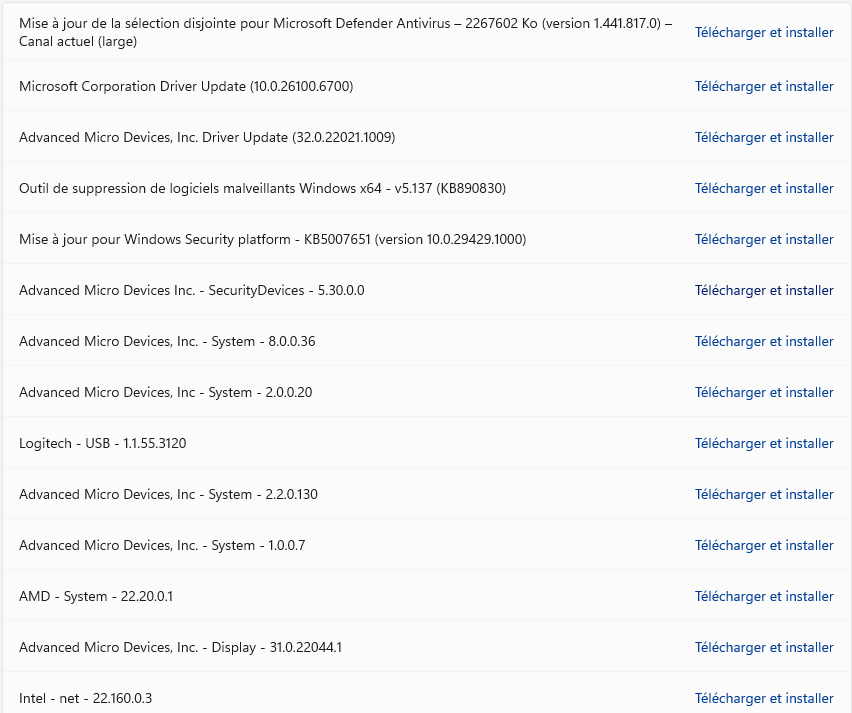This screenshot has width=852, height=713.
Task: Click Télécharger et installer for SecurityDevices 5.30.0.0
Action: (x=764, y=290)
